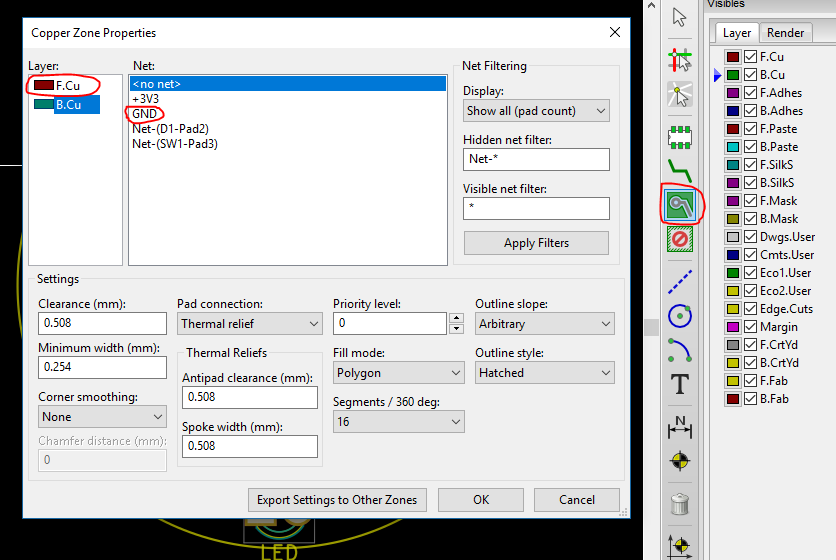
Task: Increase the Priority level with up arrow
Action: pyautogui.click(x=456, y=318)
